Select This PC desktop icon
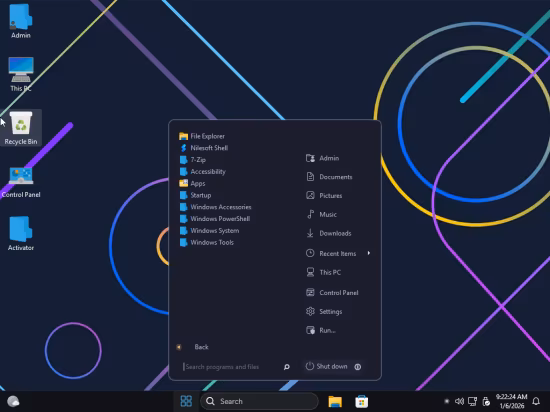 pos(21,74)
